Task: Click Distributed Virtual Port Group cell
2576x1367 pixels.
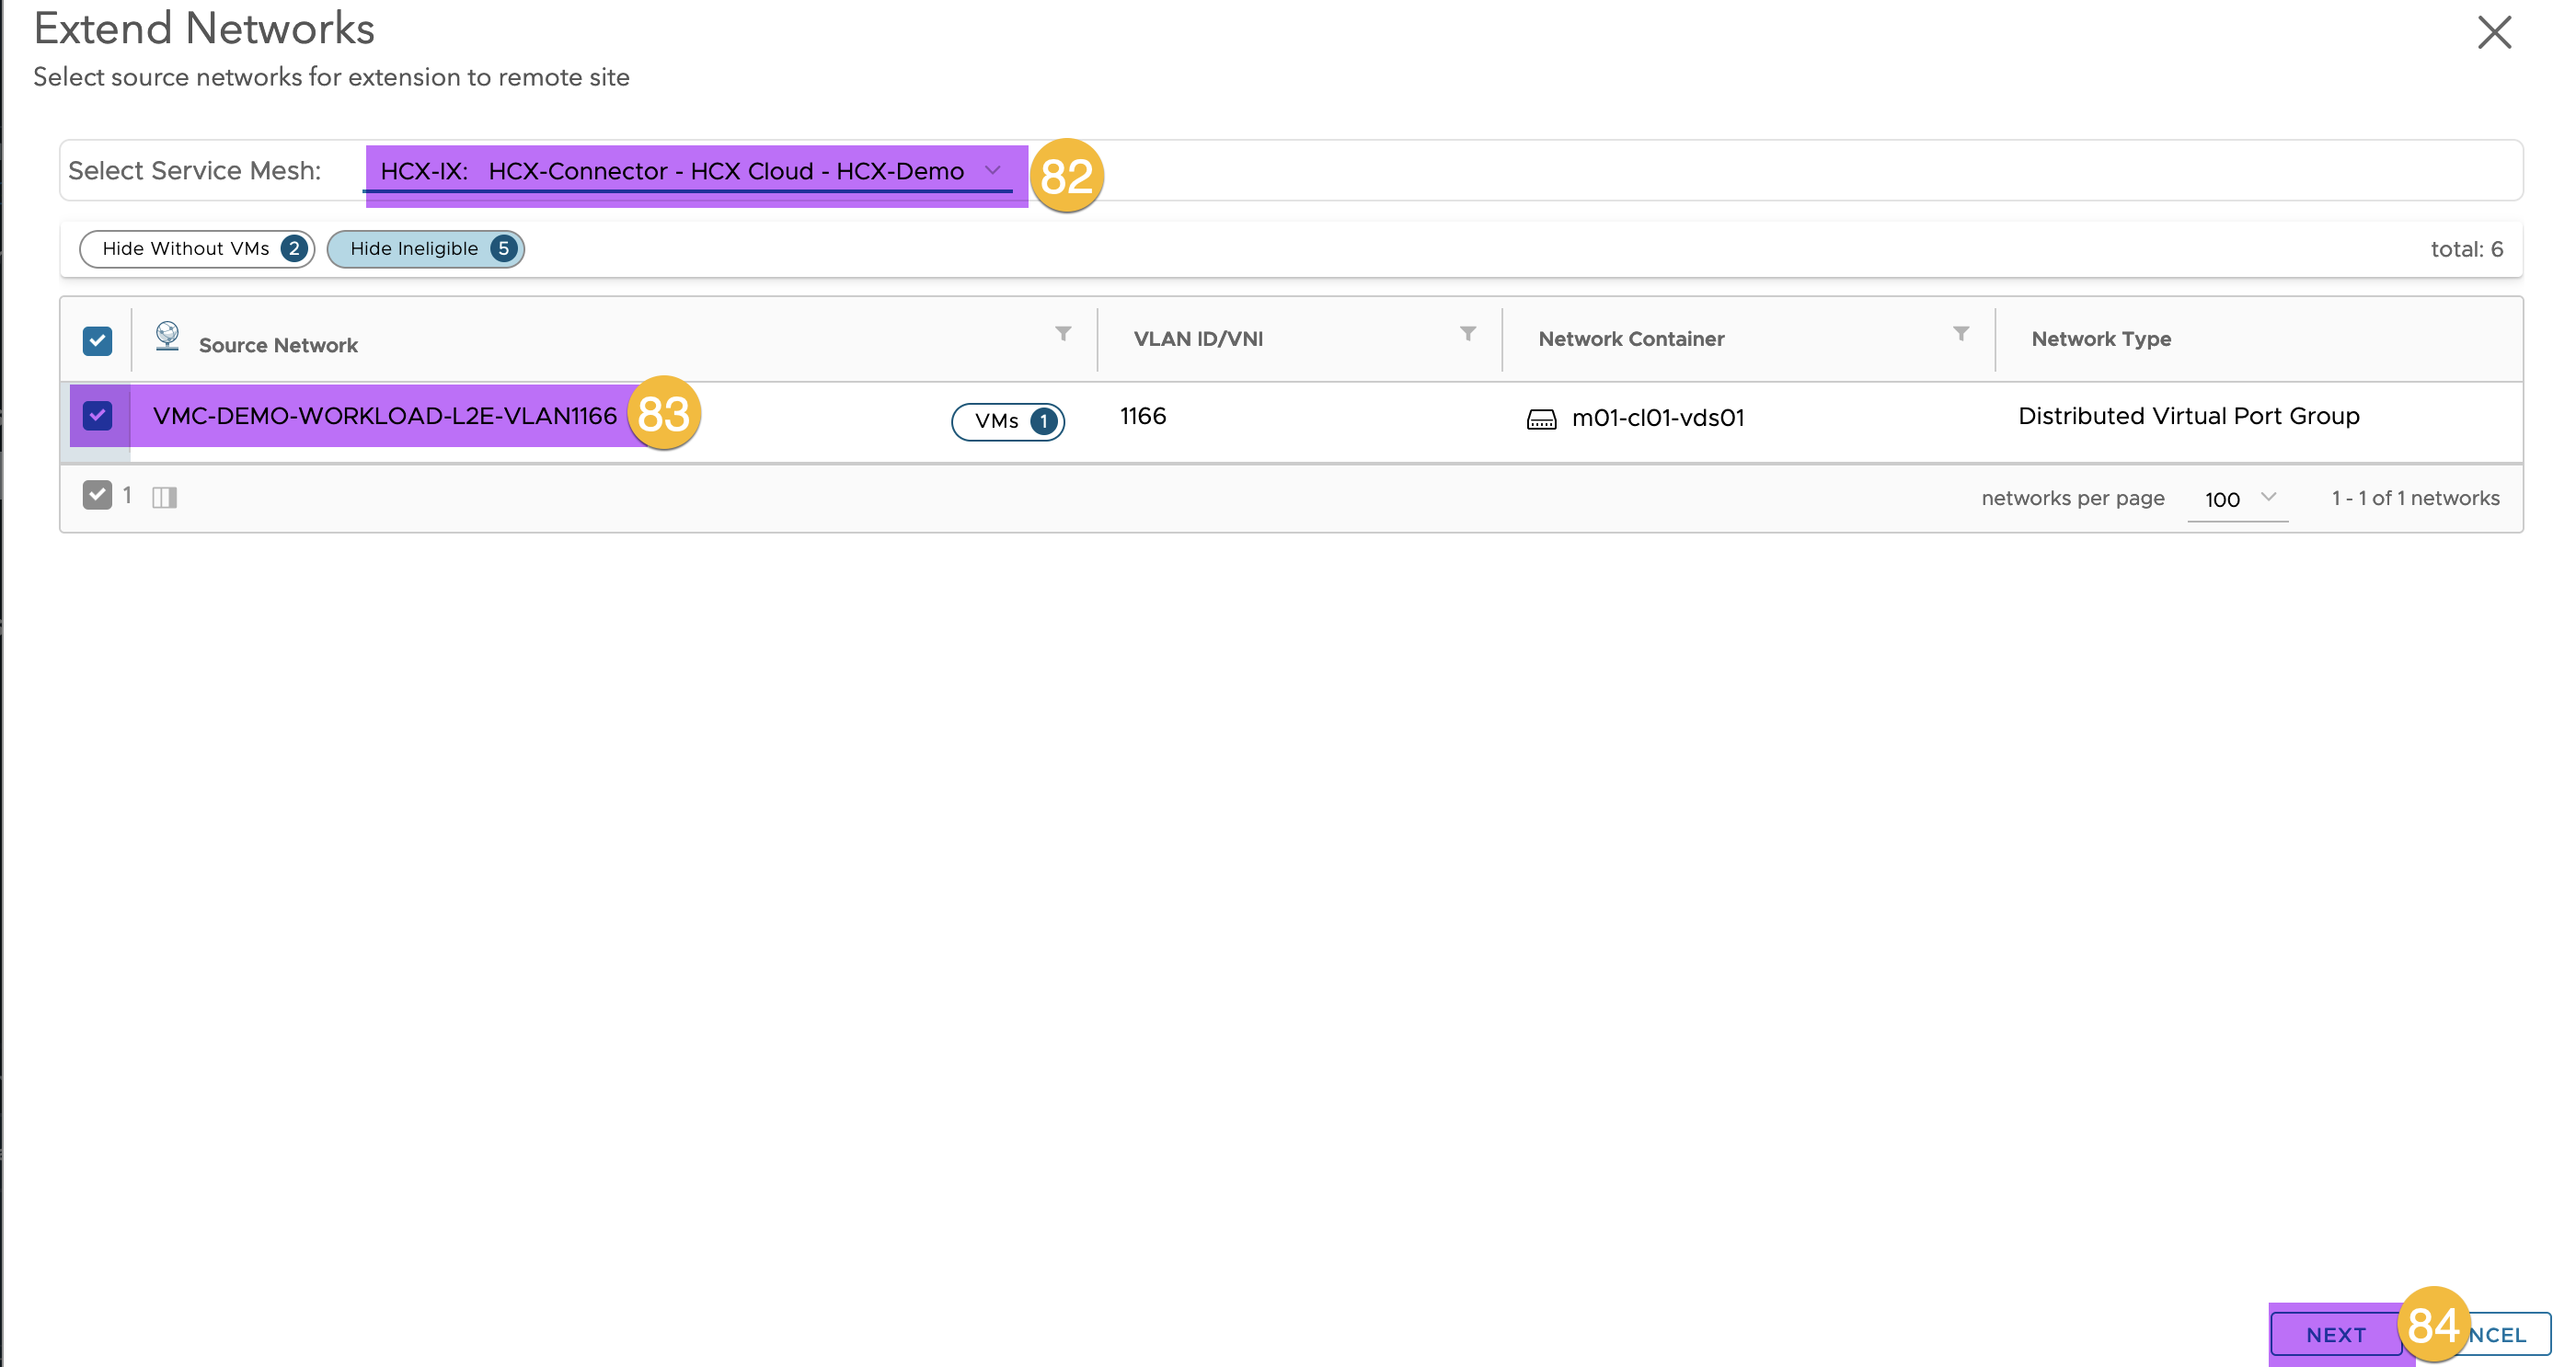Action: [2188, 416]
